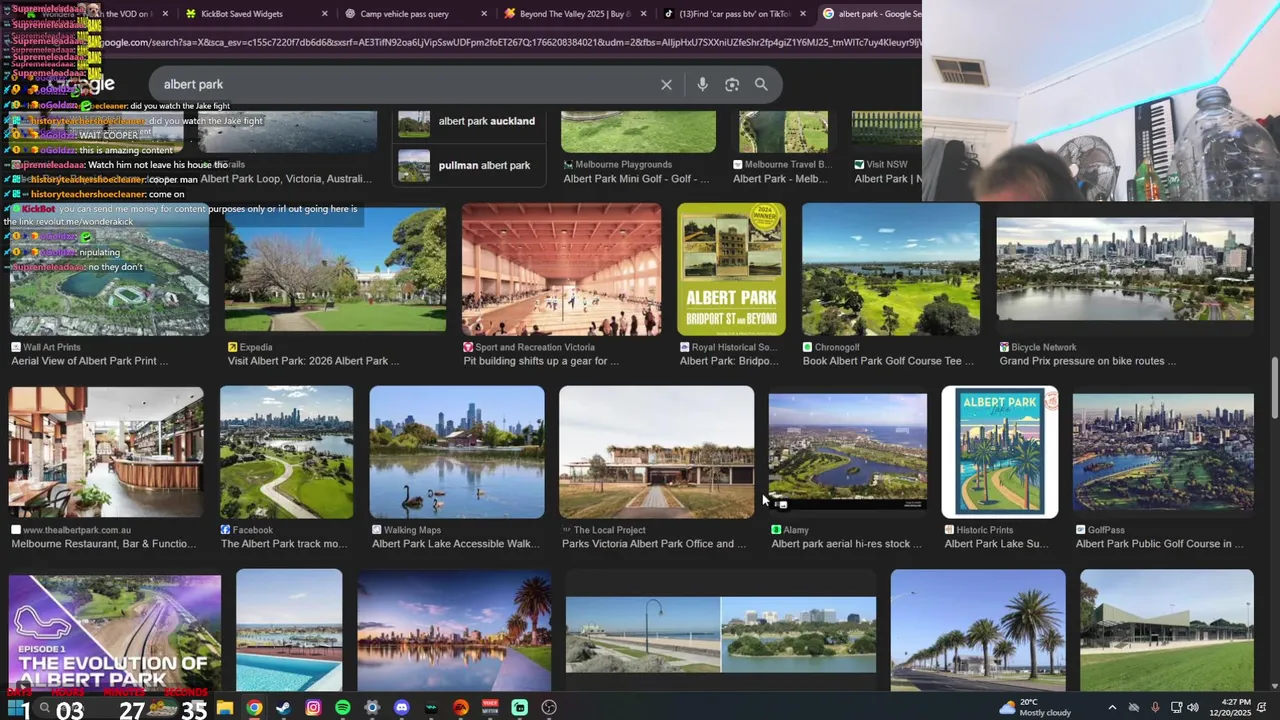Open Discord from the taskbar
This screenshot has height=720, width=1280.
point(402,708)
